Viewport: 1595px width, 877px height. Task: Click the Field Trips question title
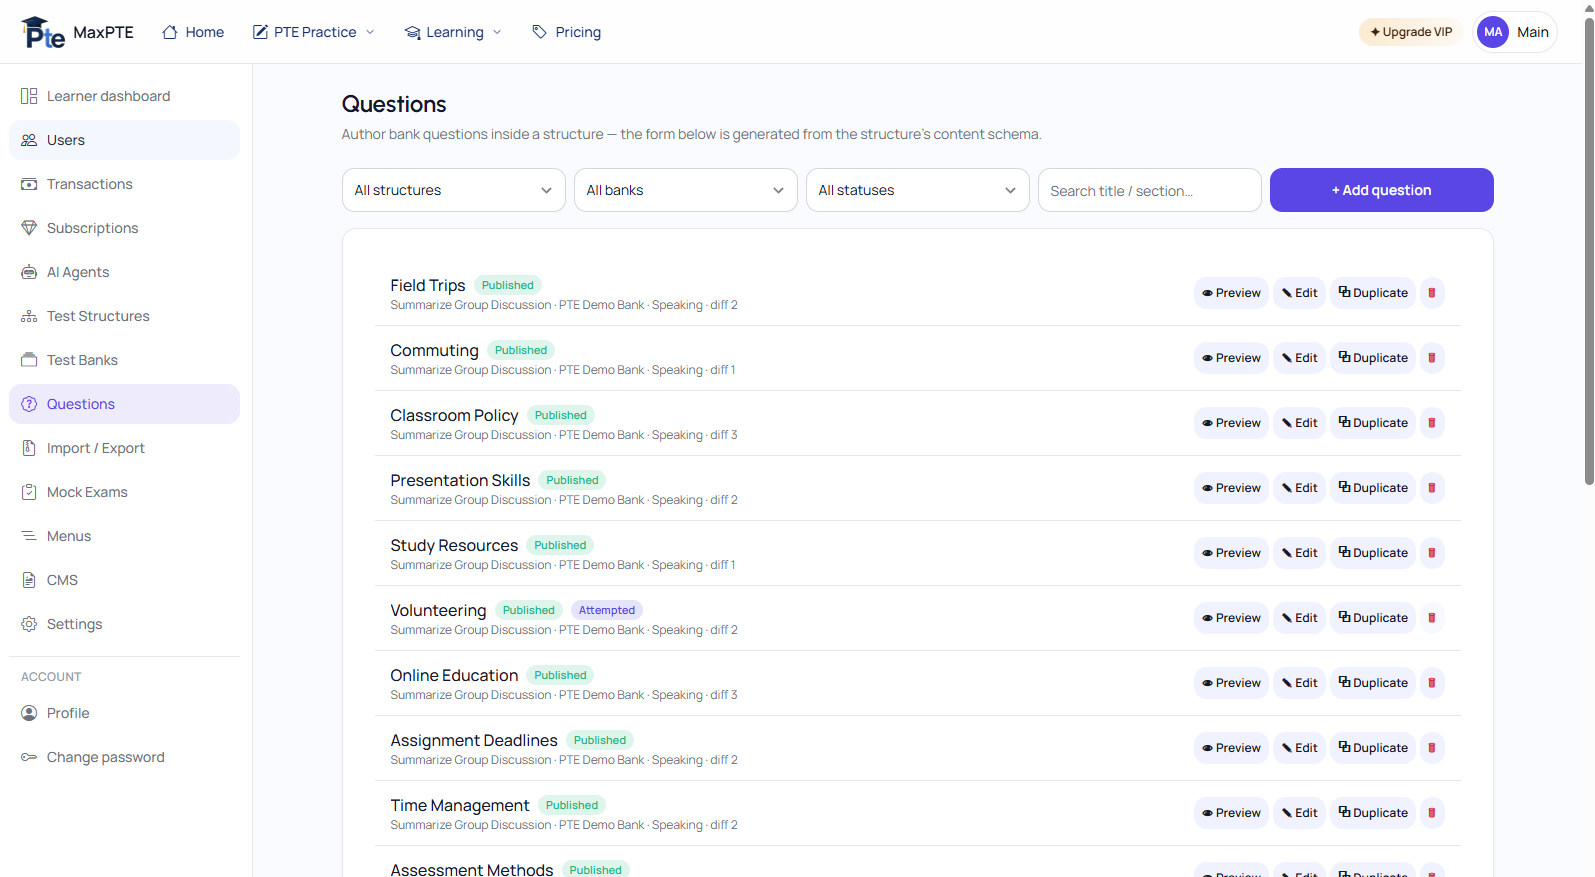428,285
